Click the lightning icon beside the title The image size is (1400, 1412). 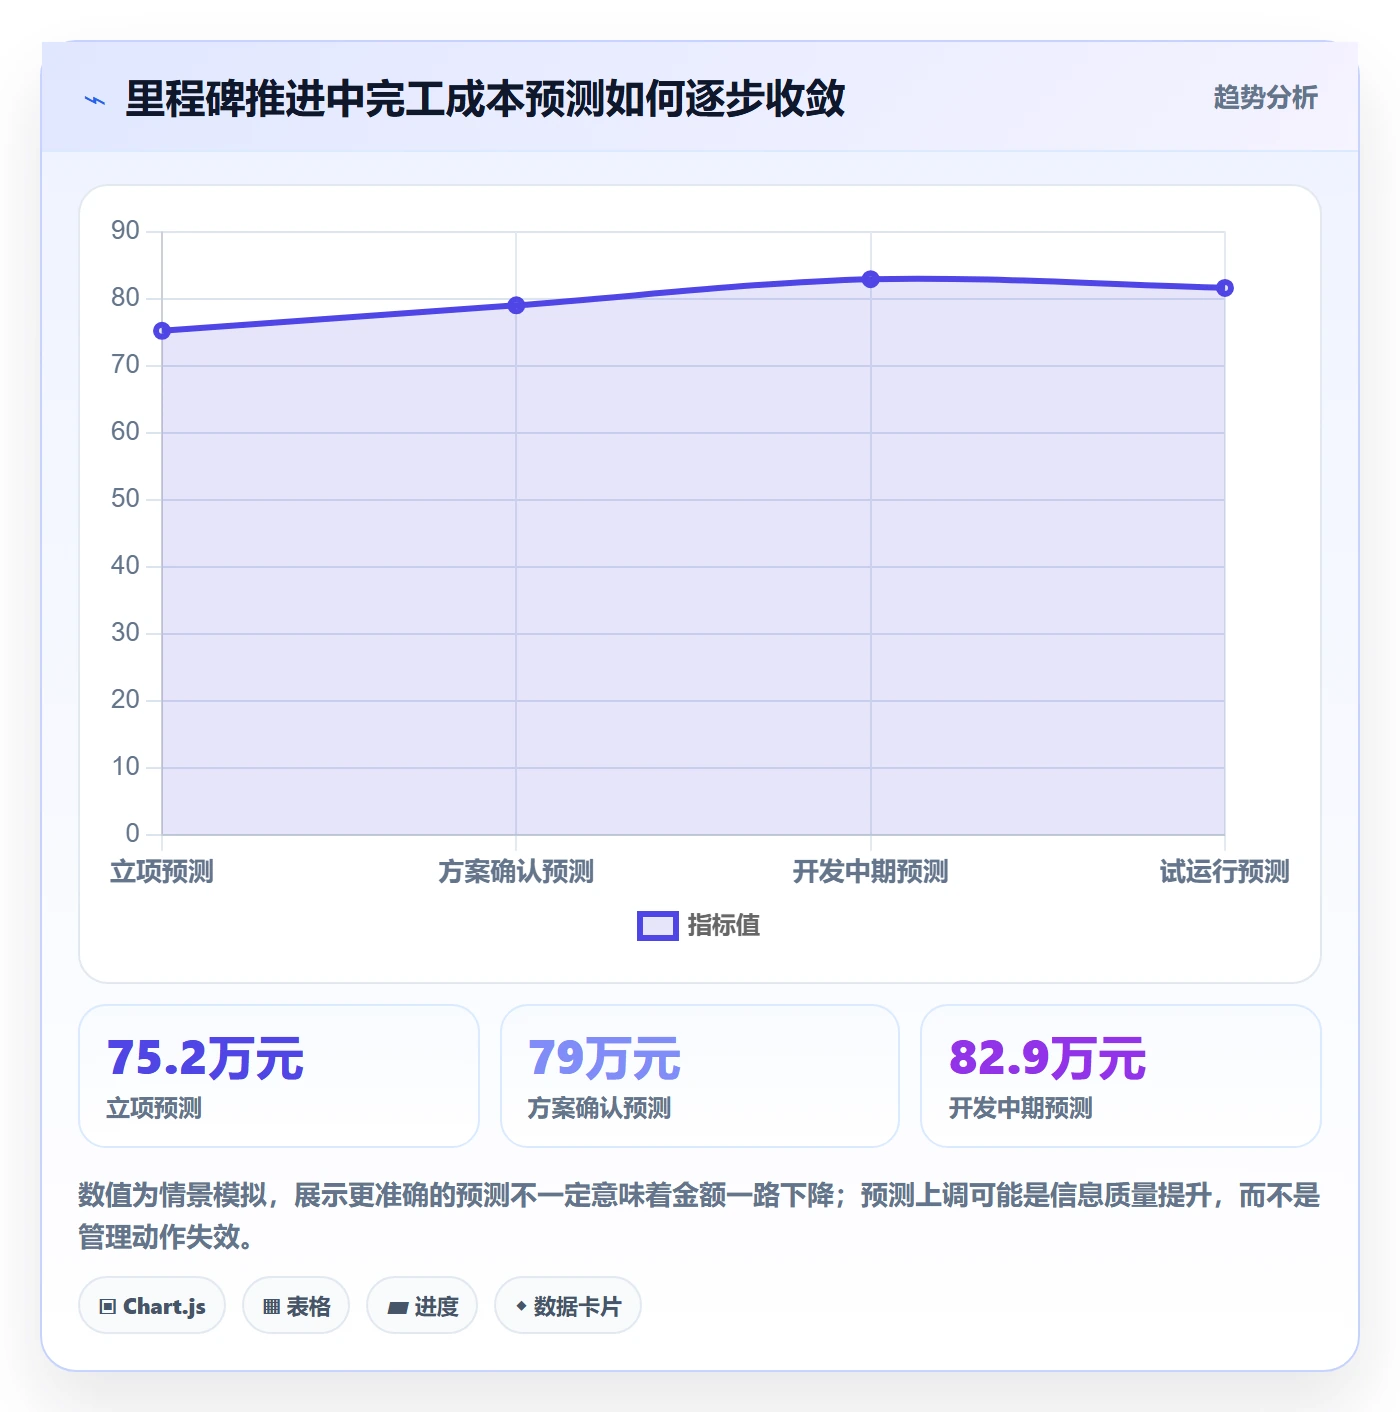(95, 100)
